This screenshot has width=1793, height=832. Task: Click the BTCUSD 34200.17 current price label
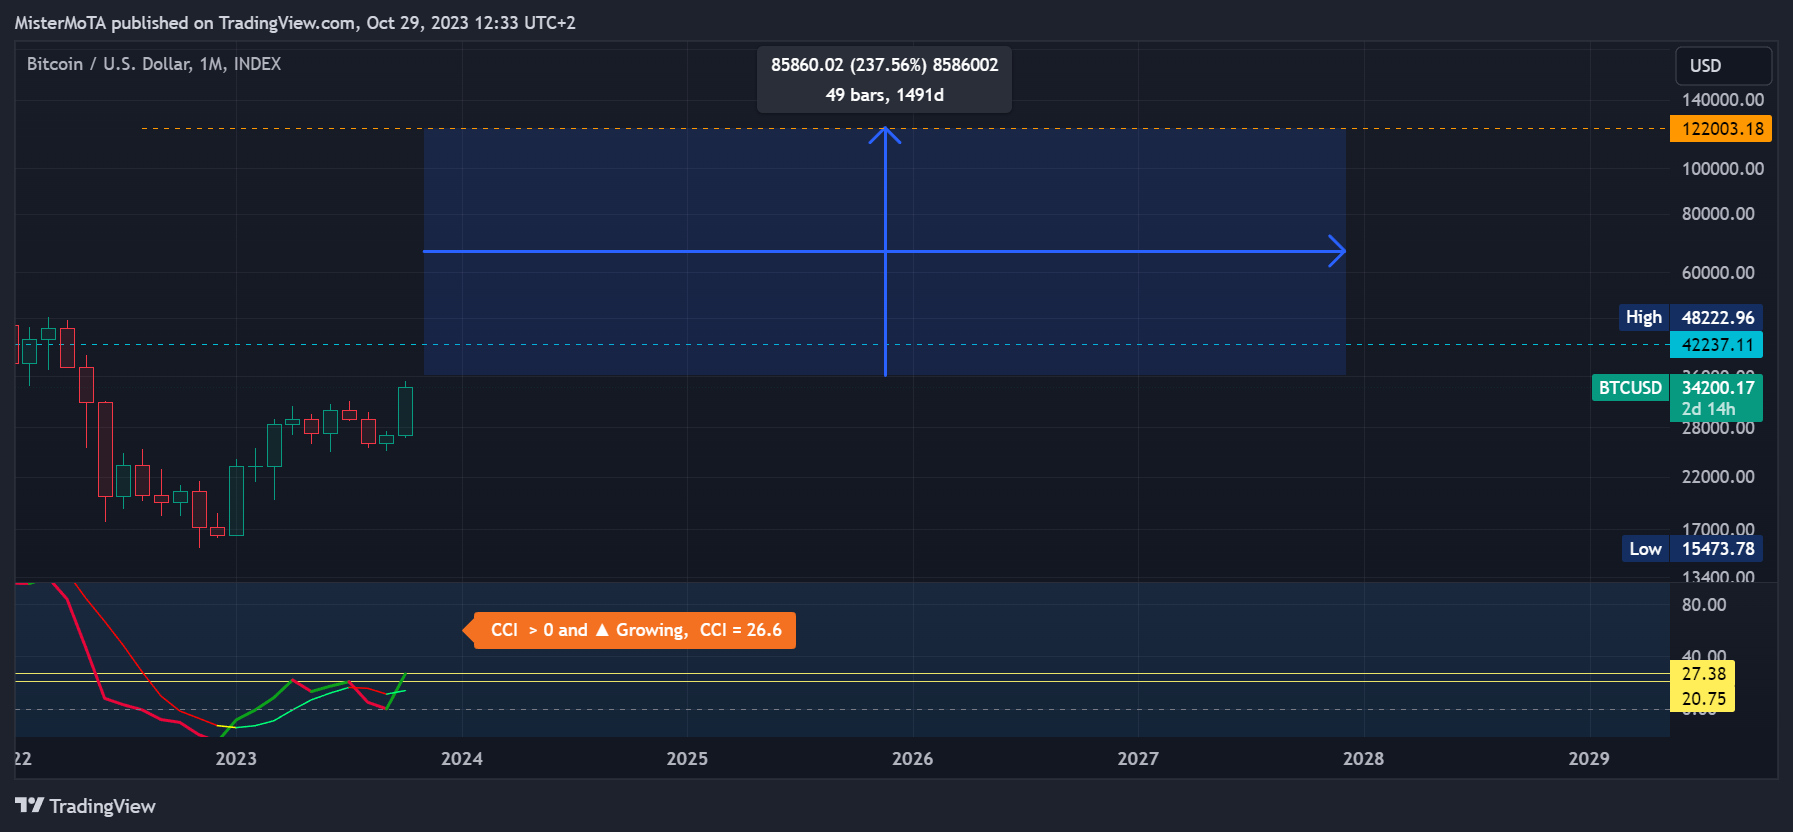[x=1677, y=388]
